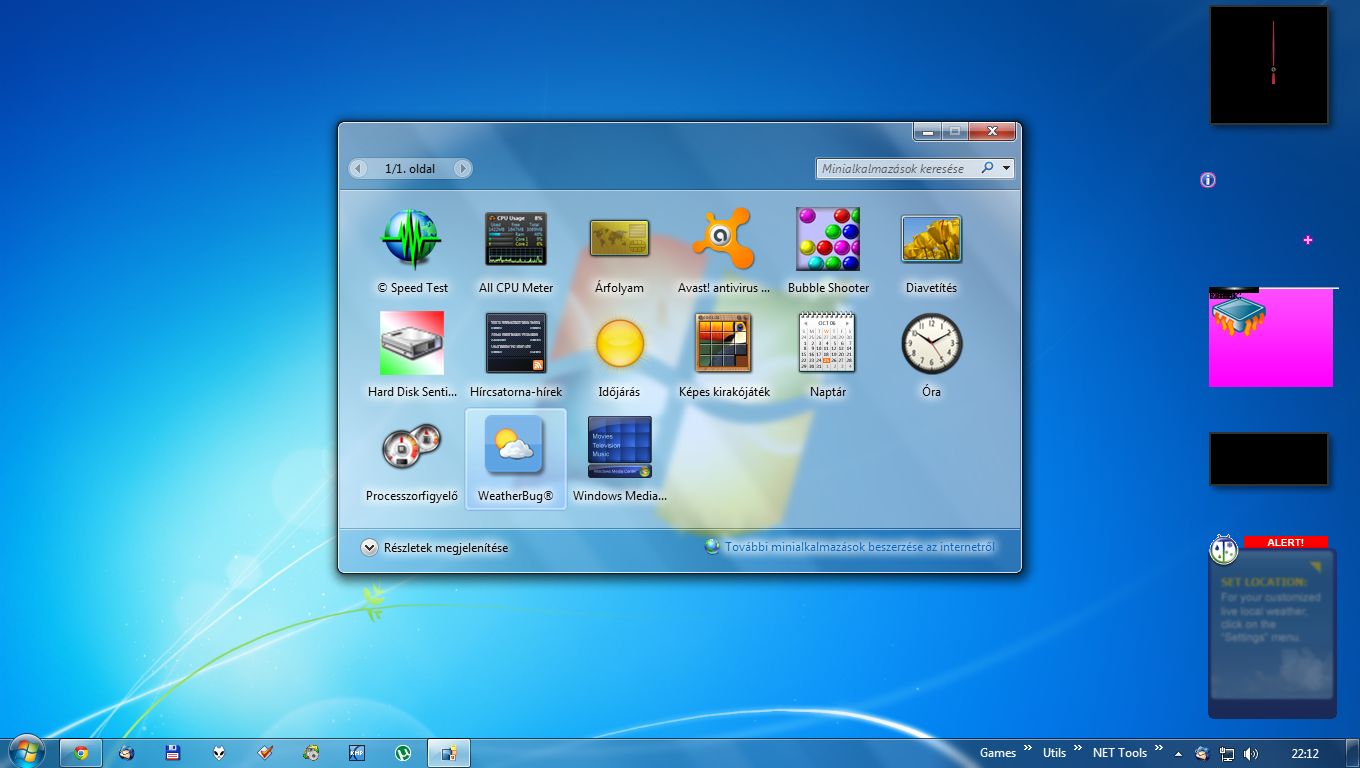Open KMPlayer from the taskbar
The width and height of the screenshot is (1360, 768).
coord(357,753)
